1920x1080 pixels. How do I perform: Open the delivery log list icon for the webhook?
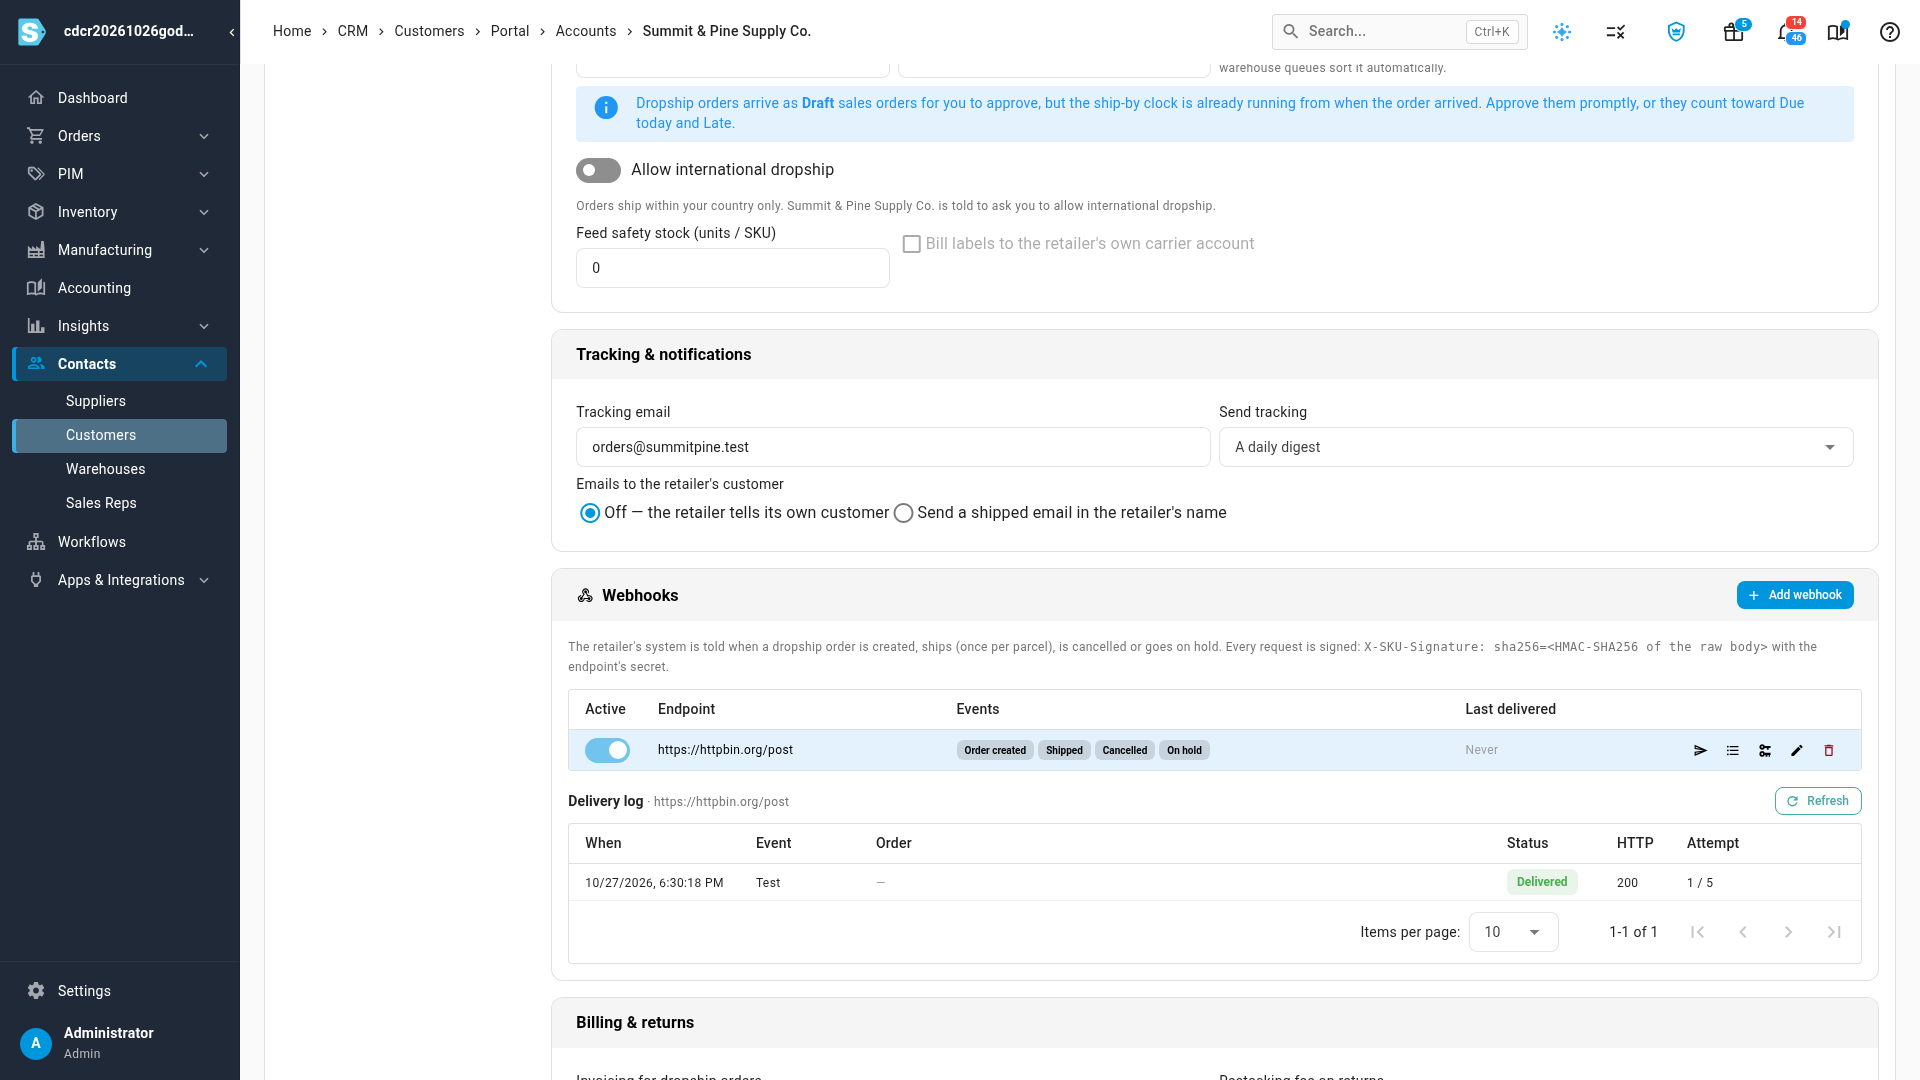(x=1732, y=750)
